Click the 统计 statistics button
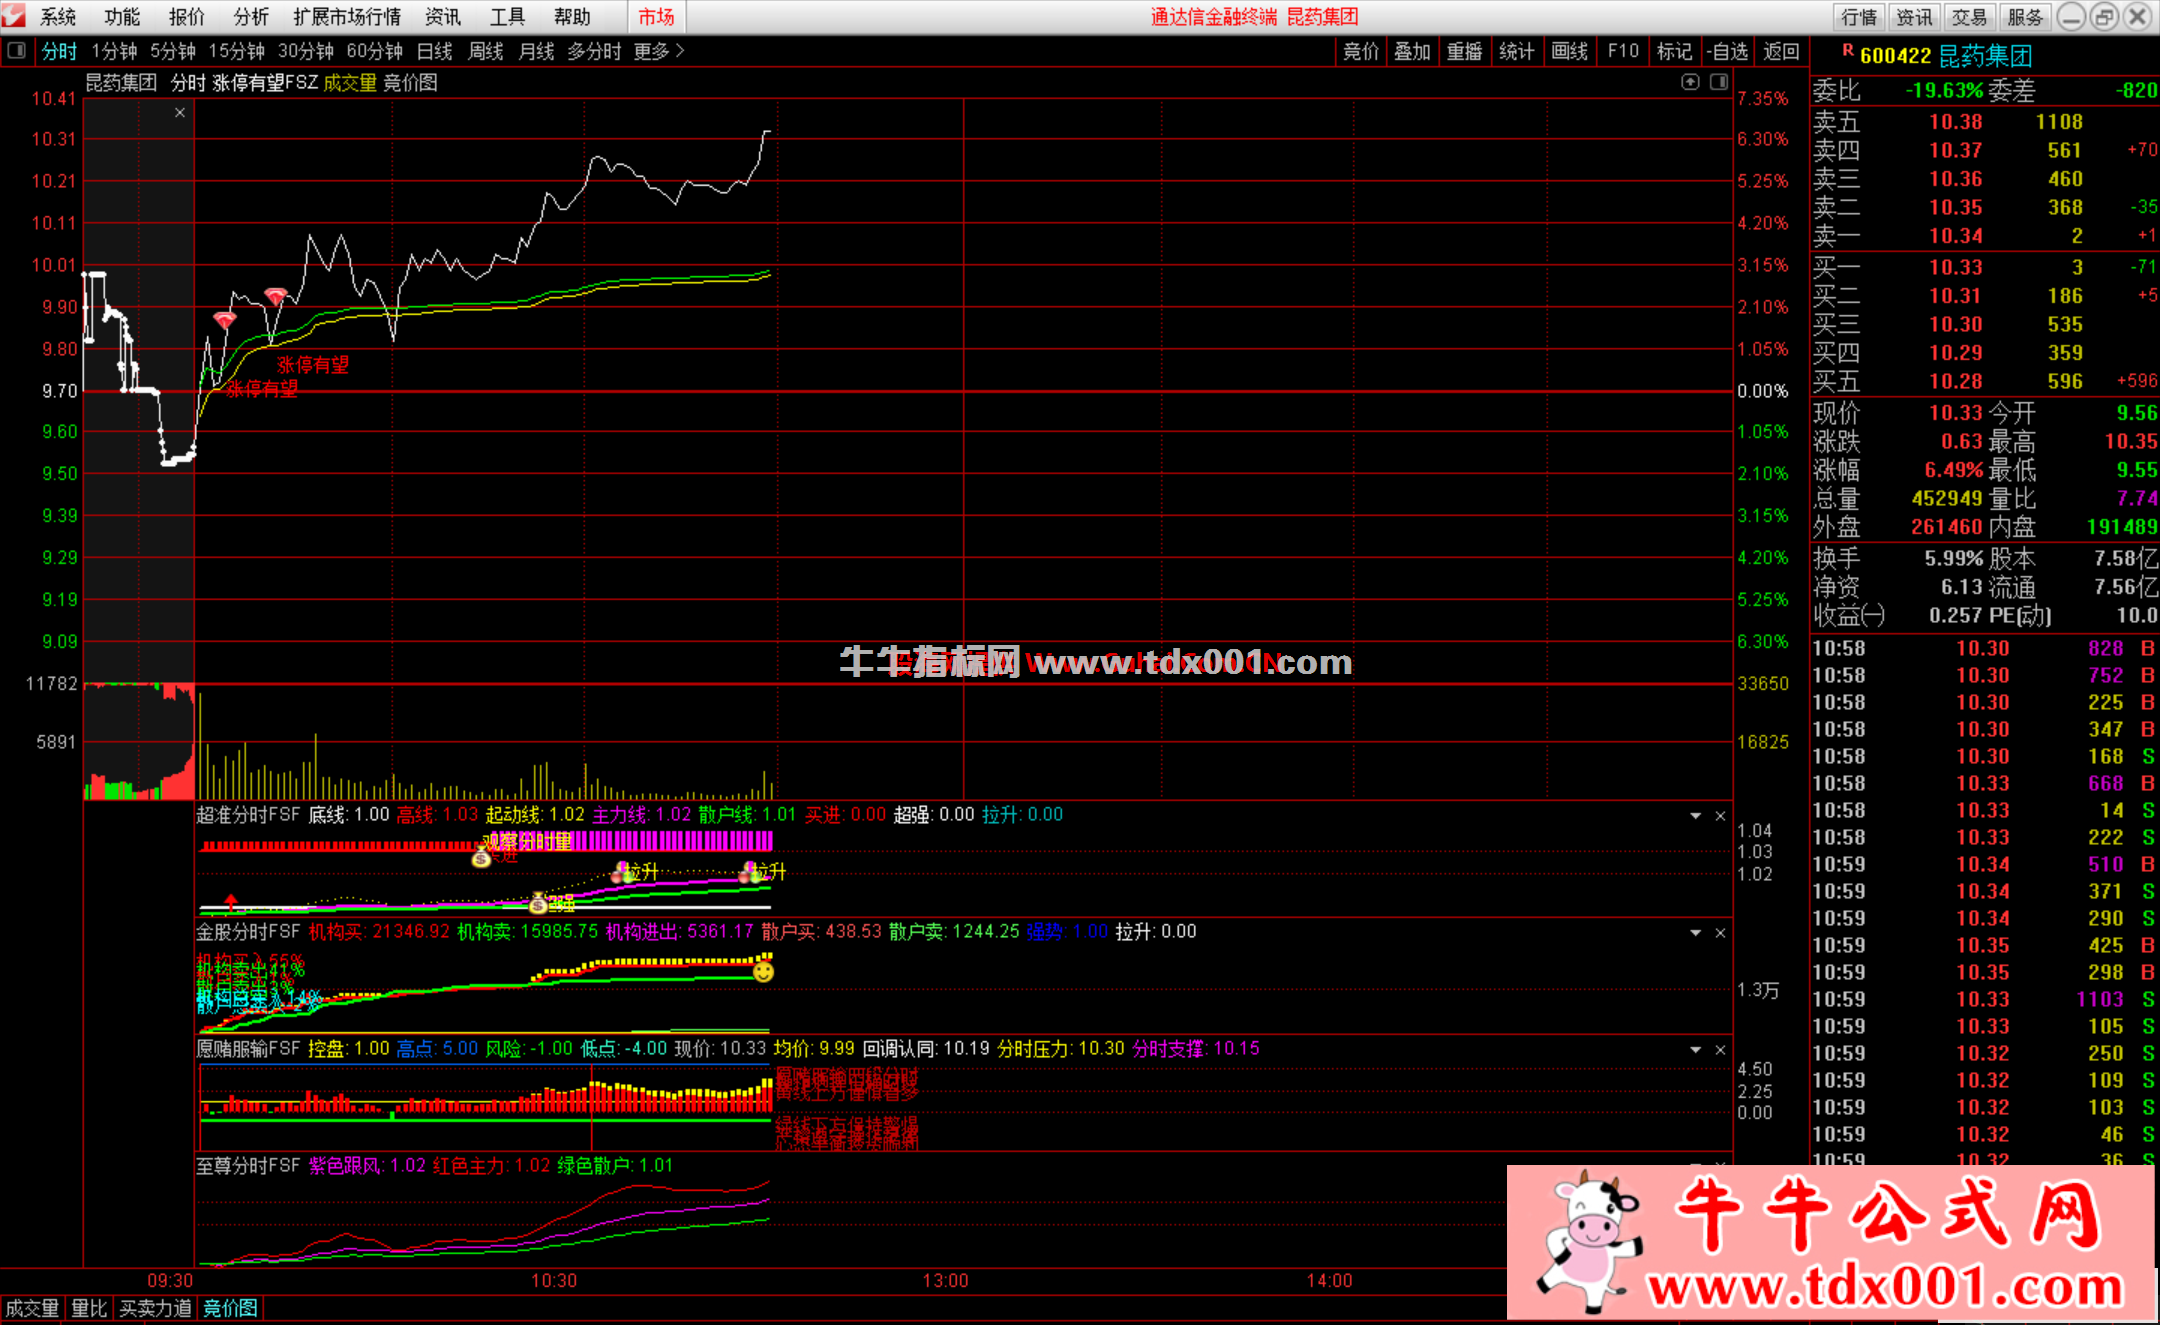 pos(1517,51)
